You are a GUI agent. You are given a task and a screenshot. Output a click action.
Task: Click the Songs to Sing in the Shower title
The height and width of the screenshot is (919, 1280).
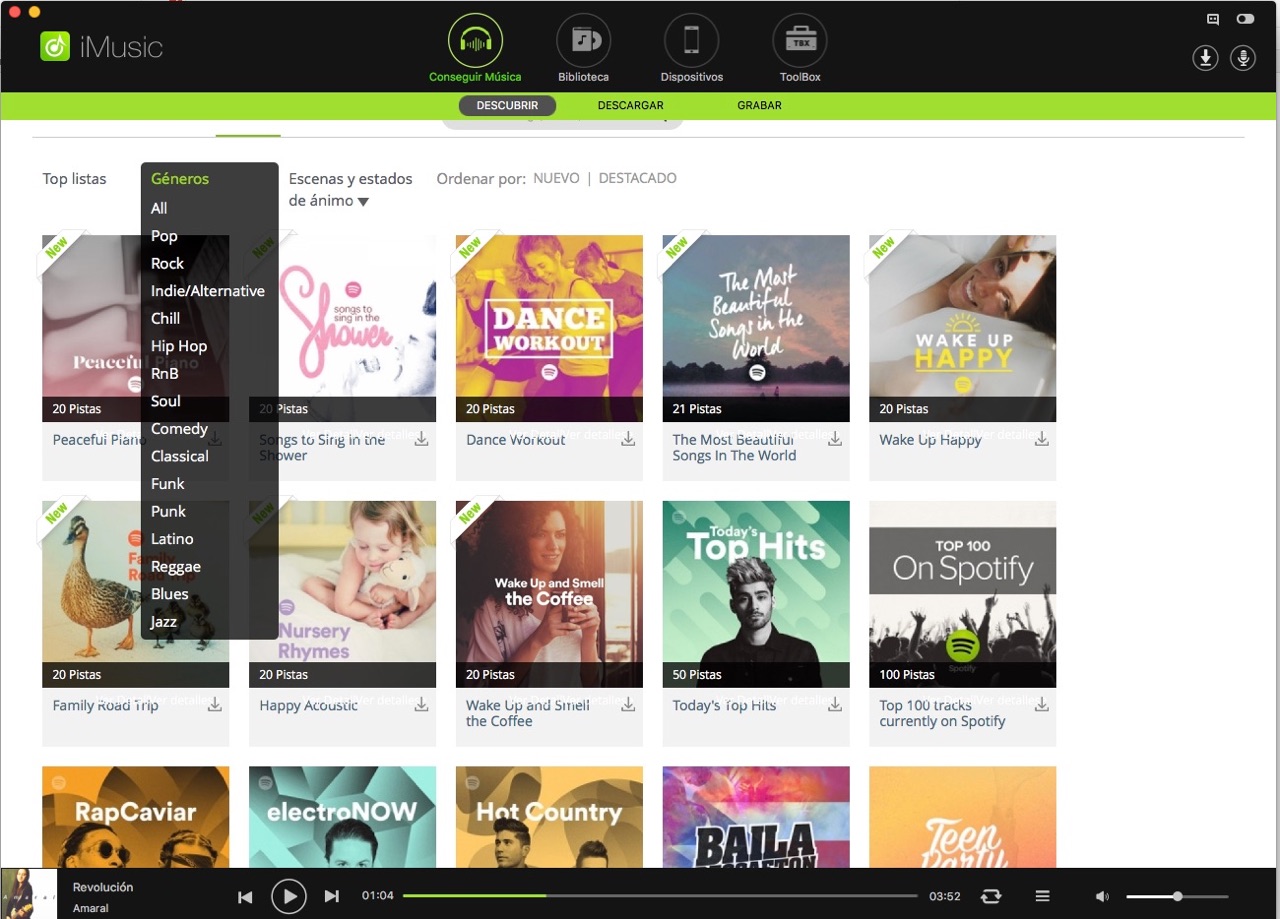pos(322,447)
